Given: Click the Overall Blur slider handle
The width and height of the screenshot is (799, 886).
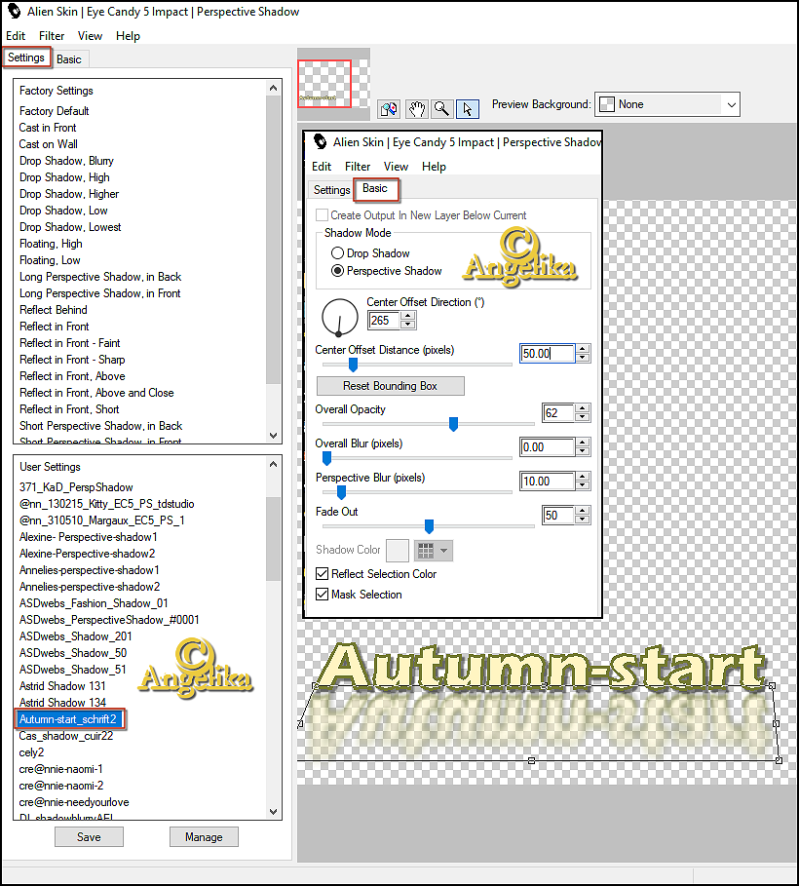Looking at the screenshot, I should point(327,458).
